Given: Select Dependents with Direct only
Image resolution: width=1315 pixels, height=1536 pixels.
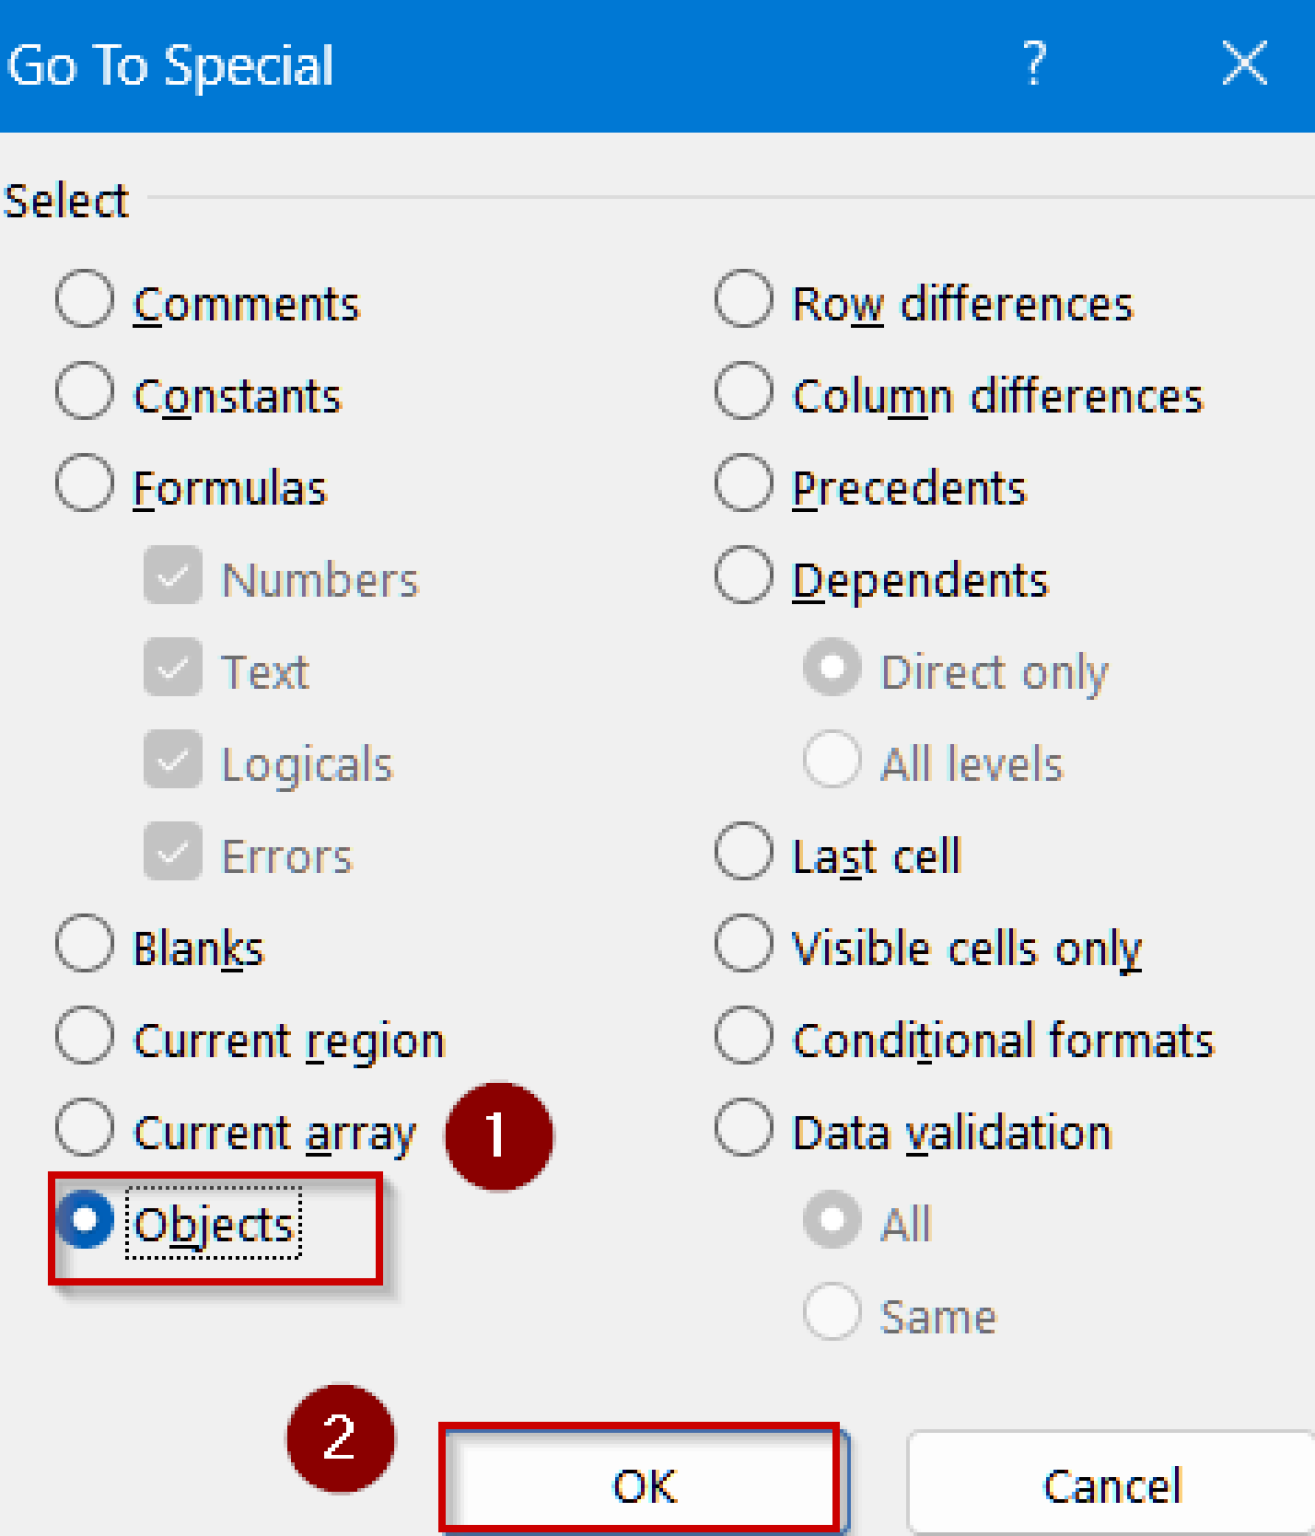Looking at the screenshot, I should (741, 576).
